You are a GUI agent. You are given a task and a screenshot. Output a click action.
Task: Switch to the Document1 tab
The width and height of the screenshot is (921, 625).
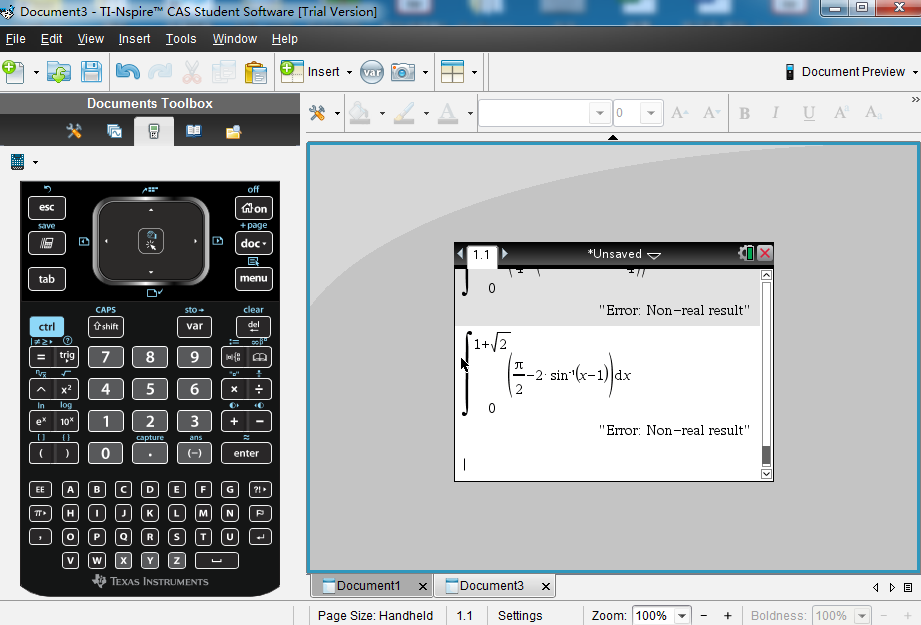click(368, 586)
